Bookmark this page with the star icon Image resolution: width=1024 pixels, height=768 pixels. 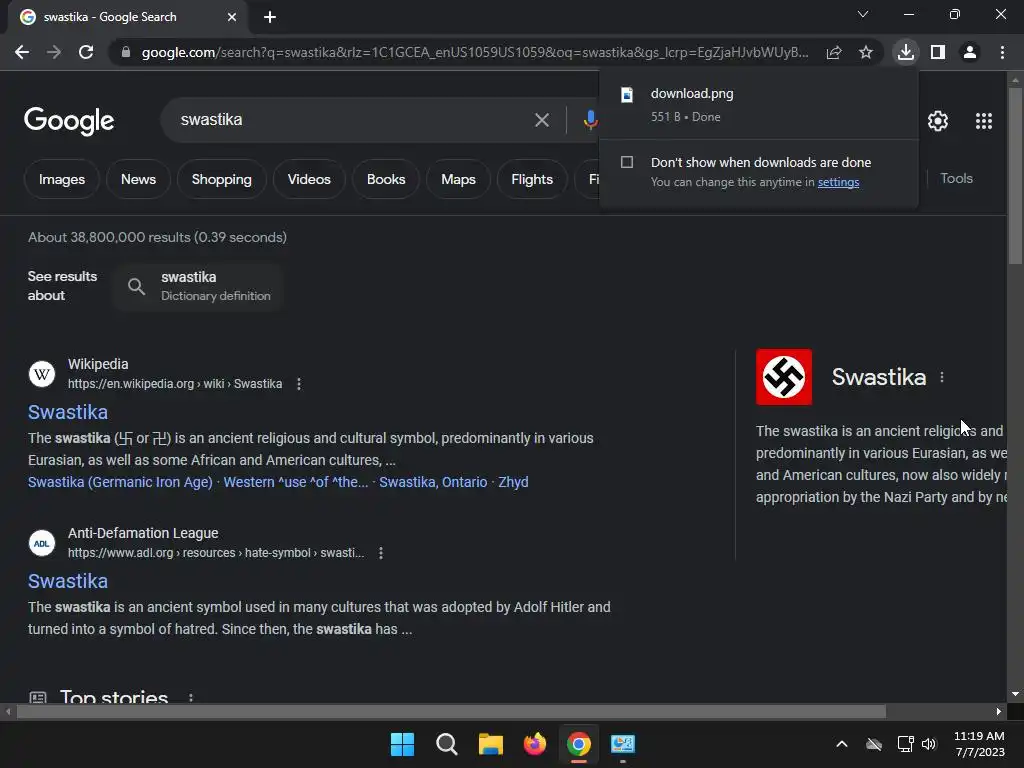866,52
